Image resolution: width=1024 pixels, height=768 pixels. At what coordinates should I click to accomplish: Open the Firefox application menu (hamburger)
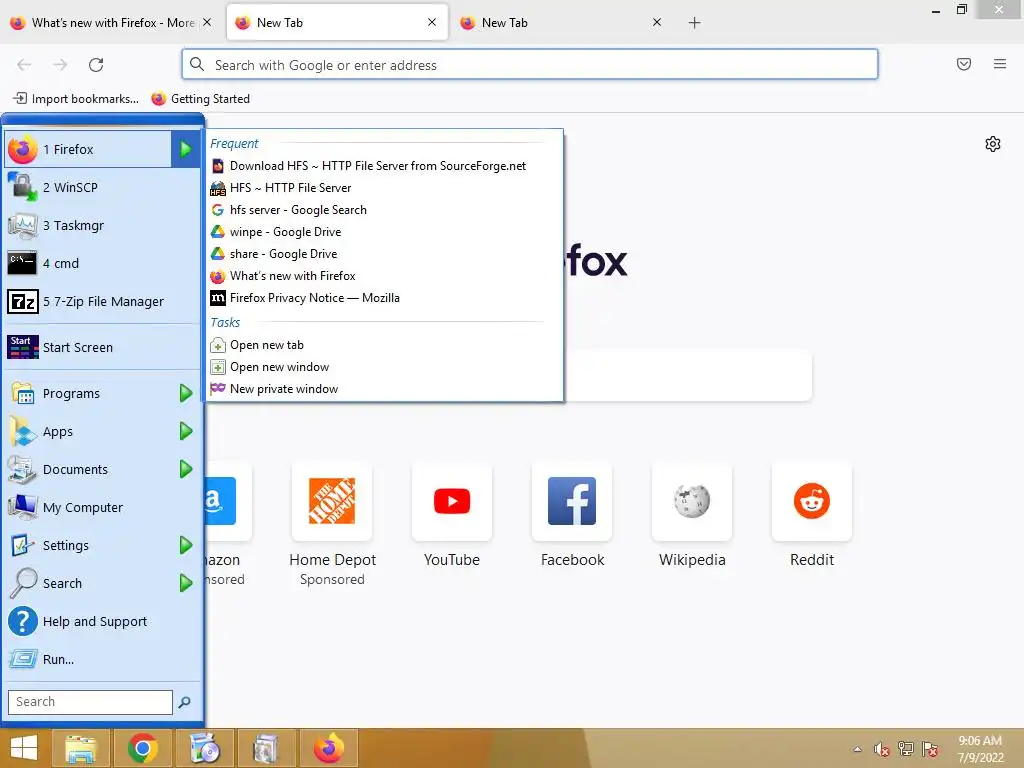click(x=1000, y=64)
